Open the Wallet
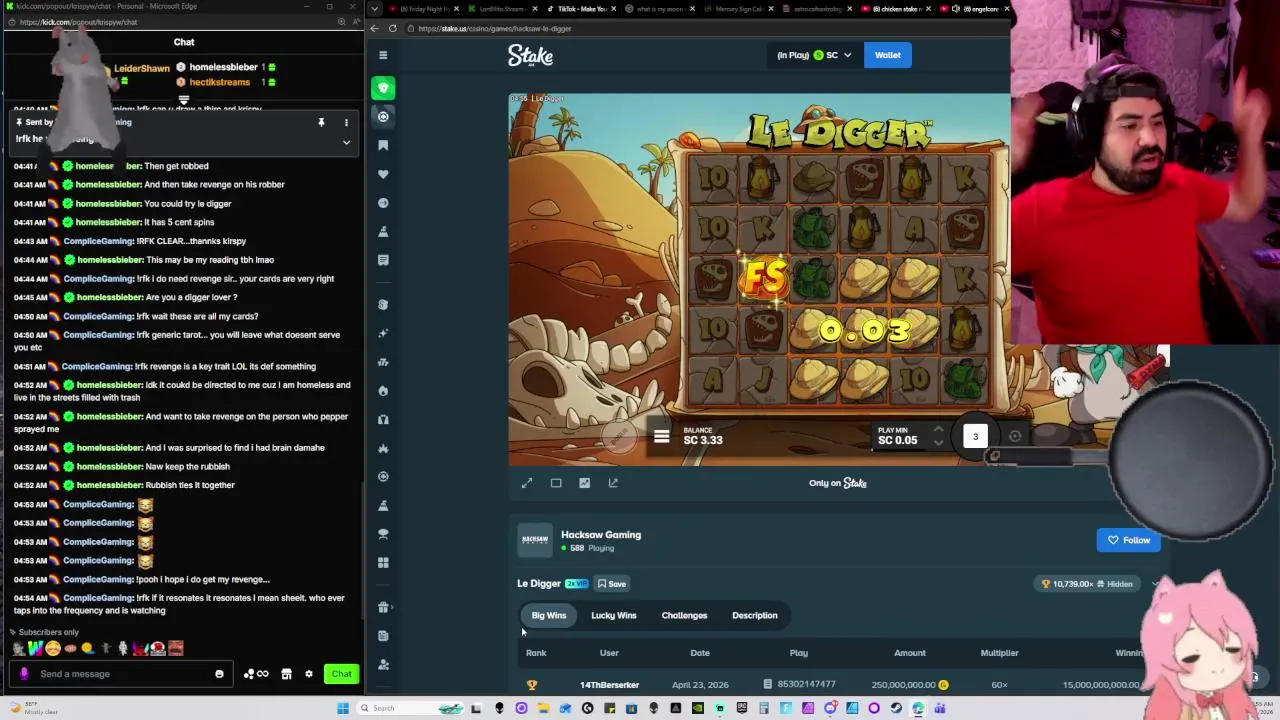1280x720 pixels. (887, 55)
